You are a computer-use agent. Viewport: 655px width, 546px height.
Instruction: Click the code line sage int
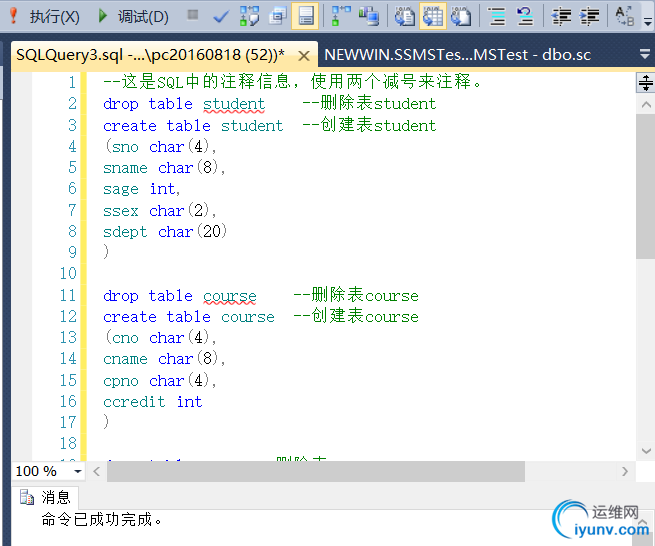142,189
